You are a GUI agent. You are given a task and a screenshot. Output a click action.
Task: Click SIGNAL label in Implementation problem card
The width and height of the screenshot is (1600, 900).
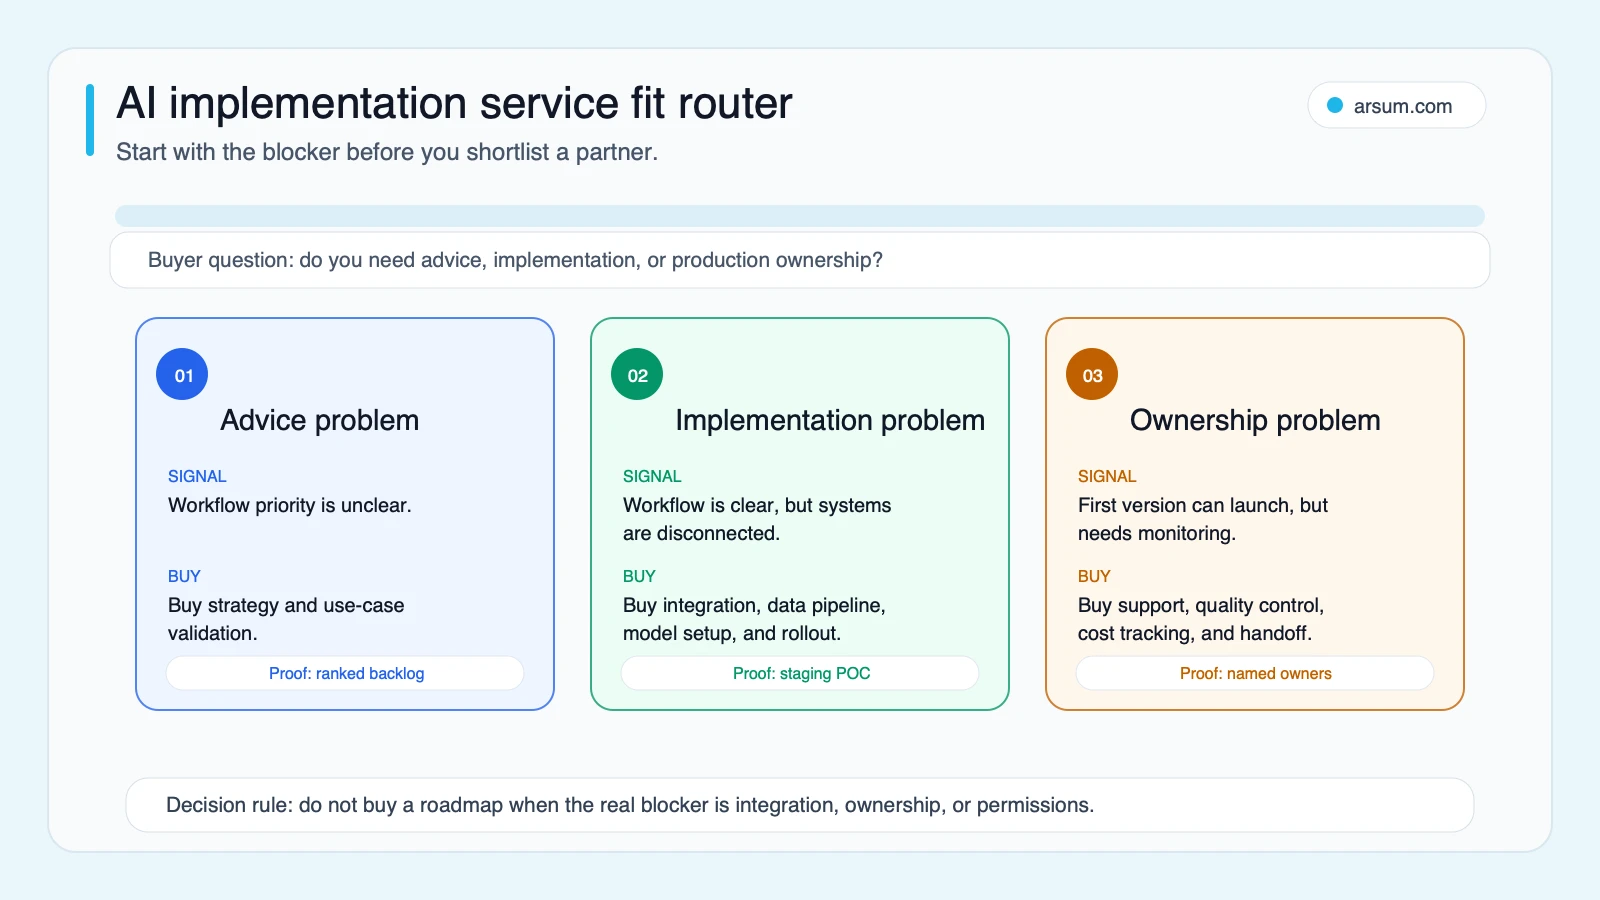click(x=652, y=476)
